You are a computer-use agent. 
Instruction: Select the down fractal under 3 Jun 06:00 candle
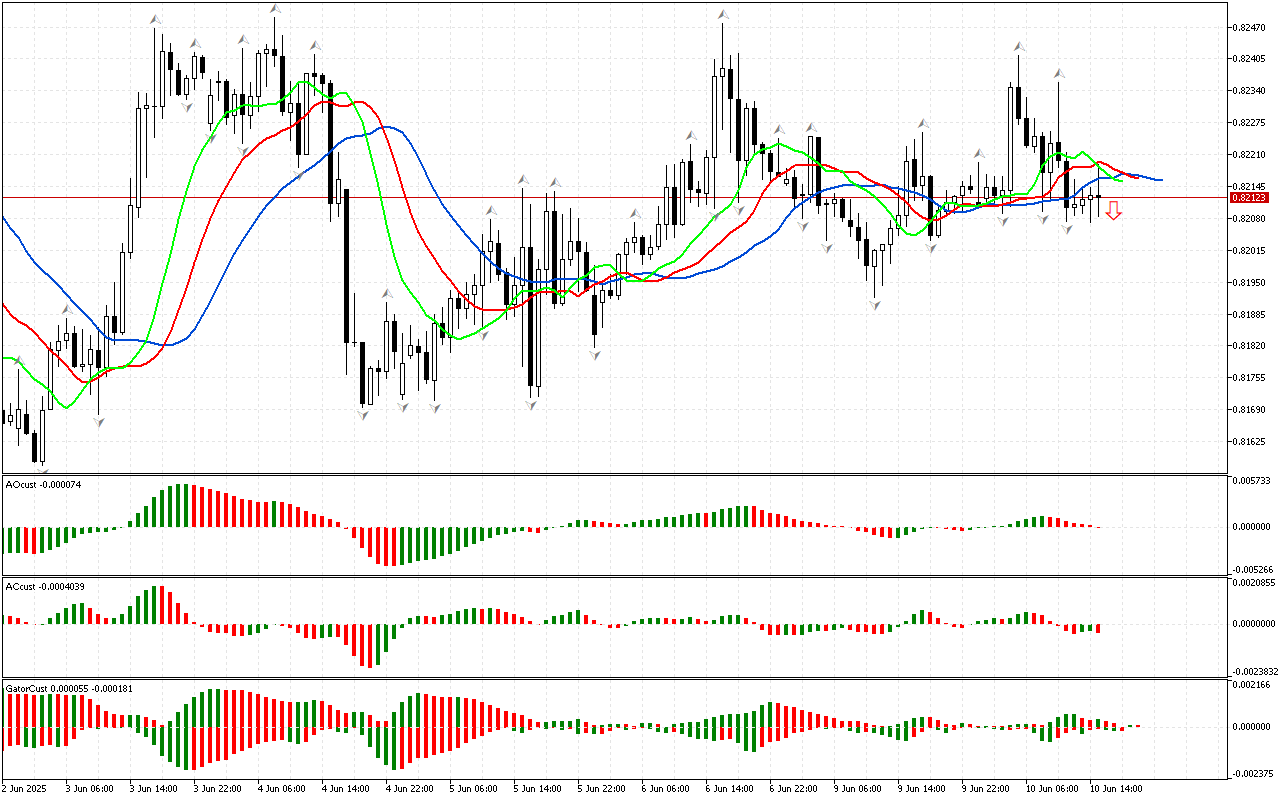coord(98,422)
